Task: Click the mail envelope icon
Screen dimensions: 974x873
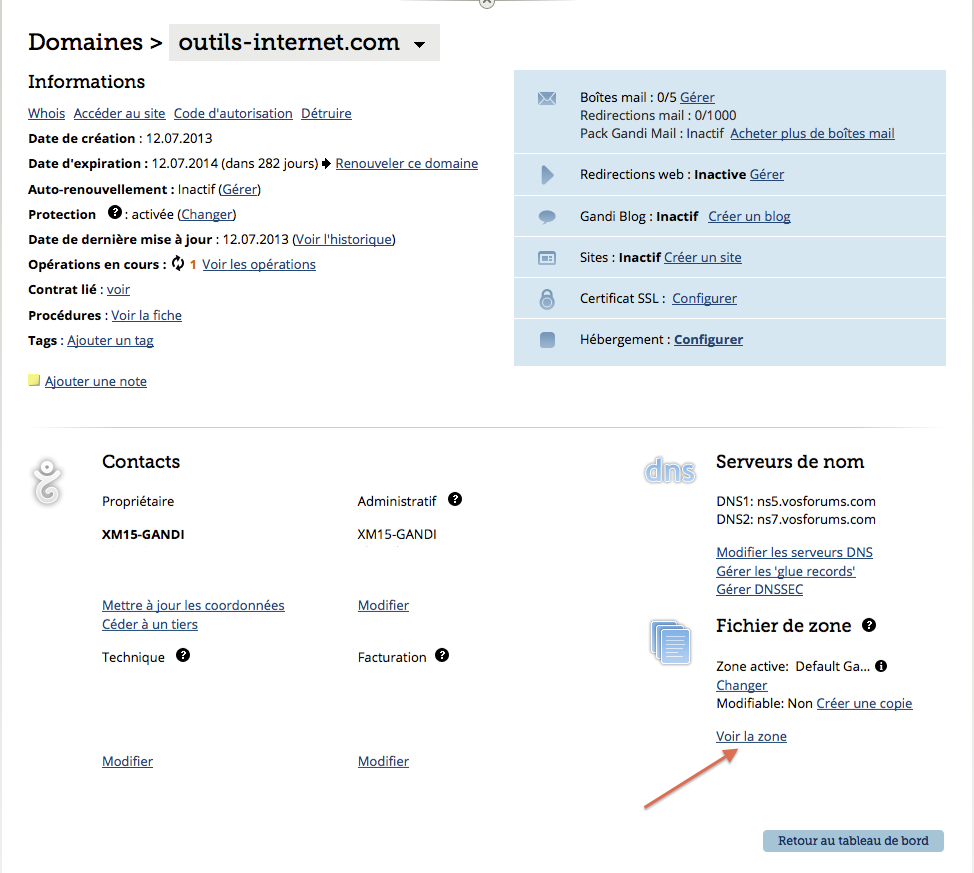Action: point(547,98)
